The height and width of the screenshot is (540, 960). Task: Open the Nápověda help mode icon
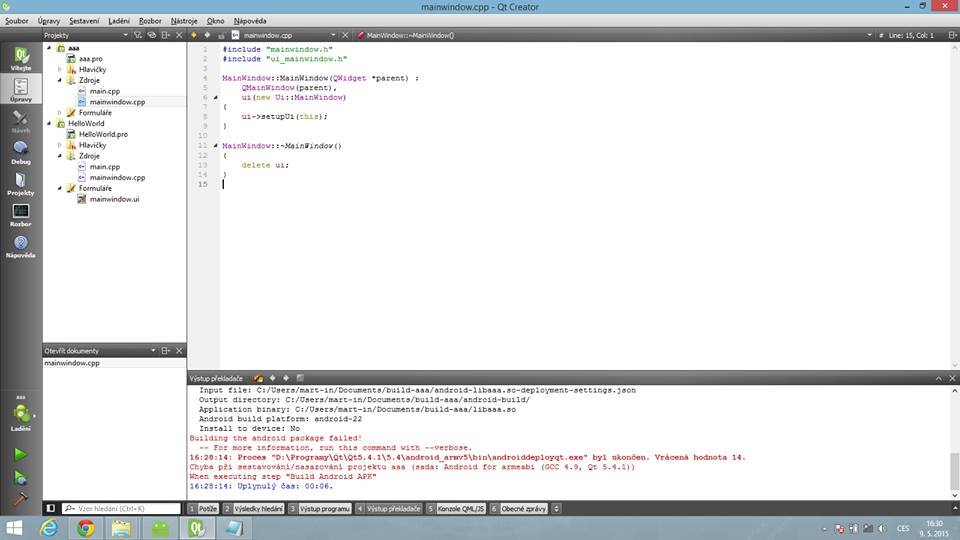pyautogui.click(x=20, y=246)
